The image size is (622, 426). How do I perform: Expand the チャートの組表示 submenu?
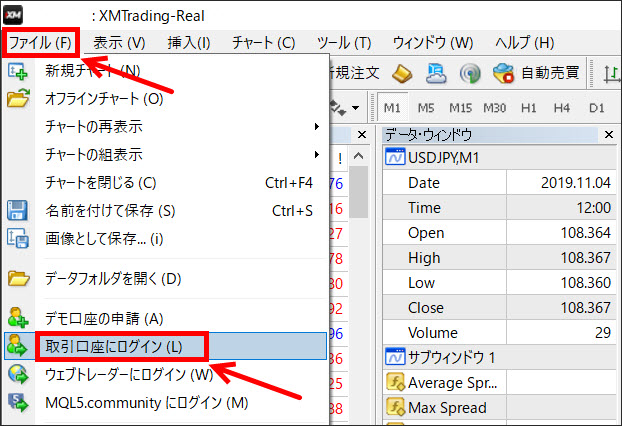tap(182, 154)
